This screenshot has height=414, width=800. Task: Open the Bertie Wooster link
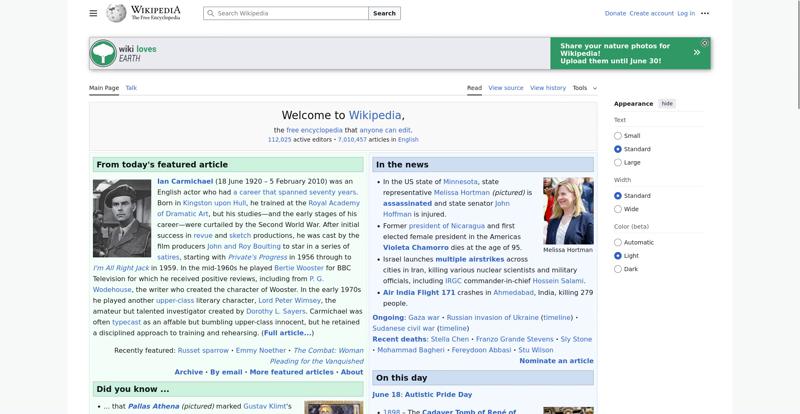(x=299, y=268)
